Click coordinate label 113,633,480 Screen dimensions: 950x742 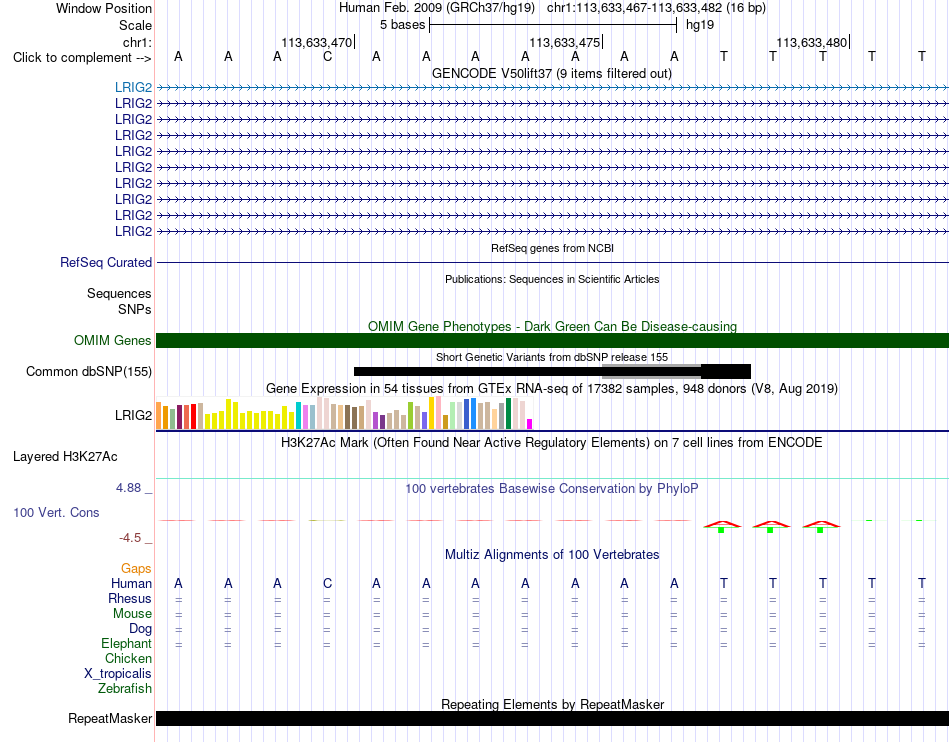point(812,42)
